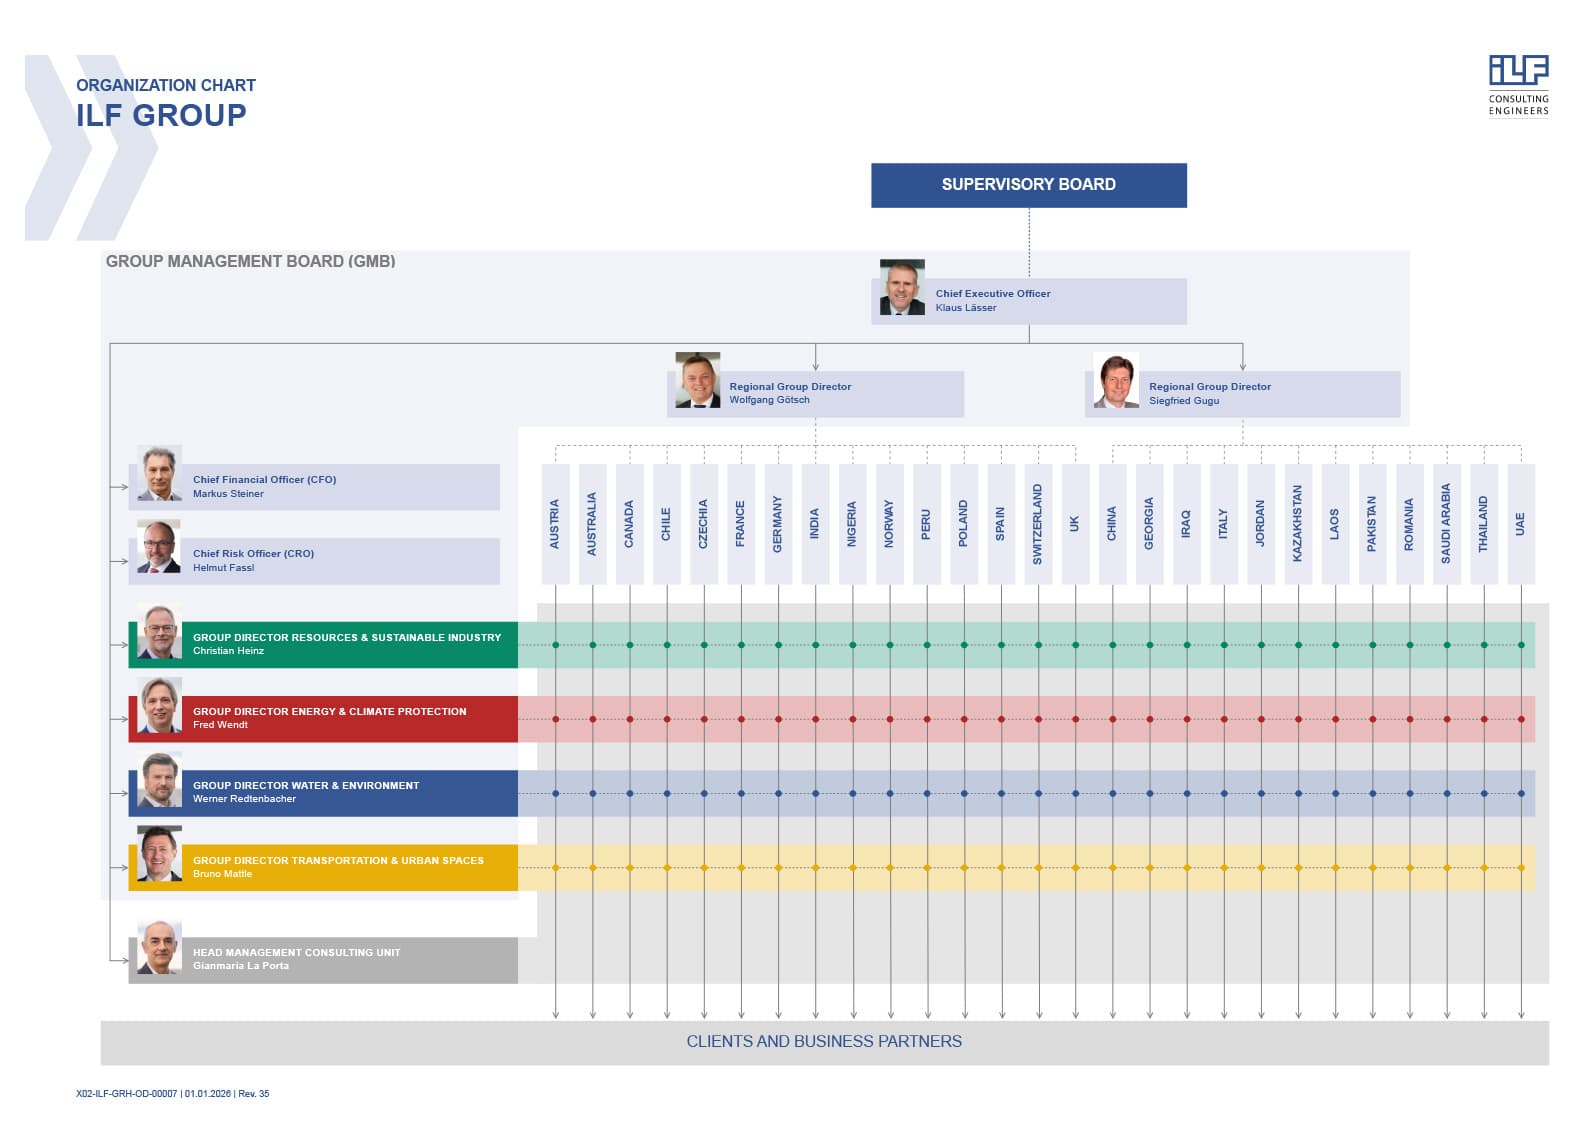Select Regional Group Director Wolfgang Götsch
Image resolution: width=1588 pixels, height=1122 pixels.
click(816, 394)
